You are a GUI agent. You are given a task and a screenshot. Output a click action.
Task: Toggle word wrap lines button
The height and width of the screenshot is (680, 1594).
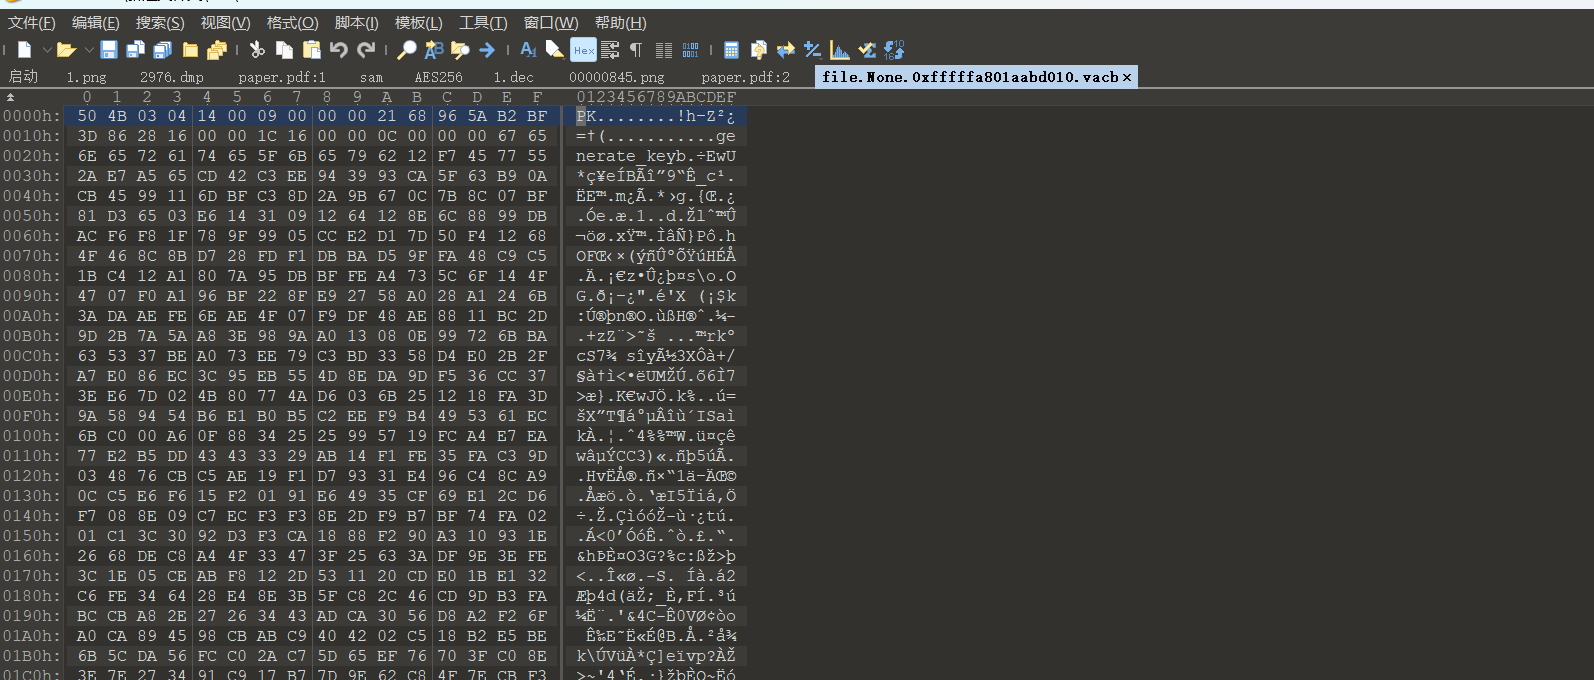610,50
